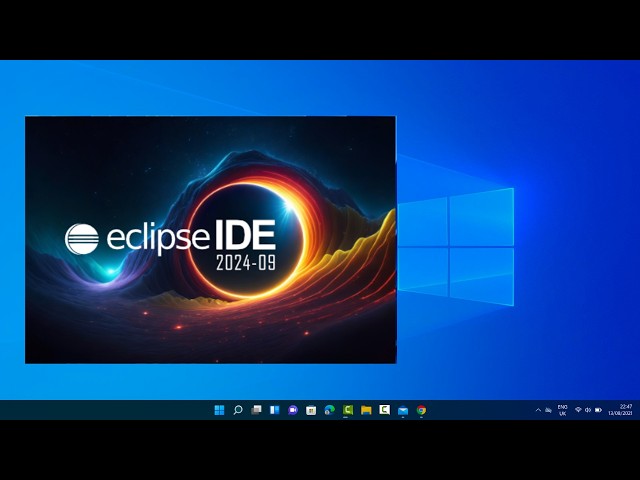Open the Windows Start menu

pyautogui.click(x=219, y=410)
